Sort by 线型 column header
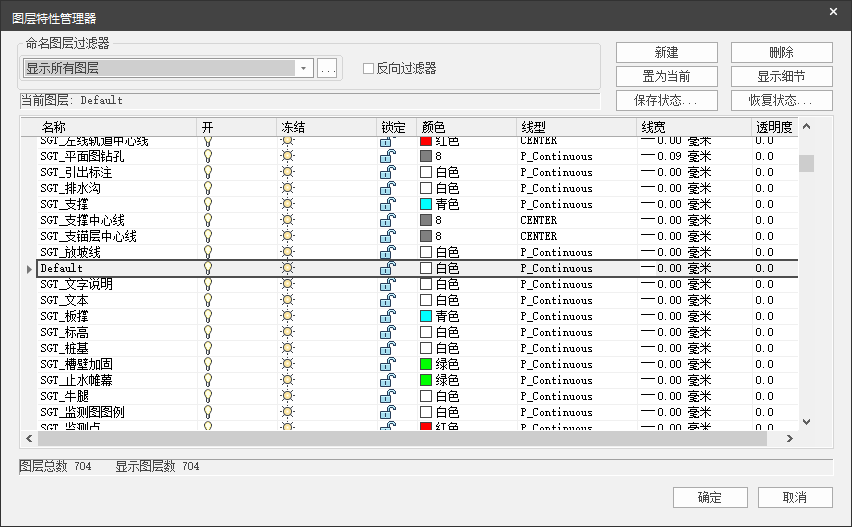 click(x=533, y=127)
